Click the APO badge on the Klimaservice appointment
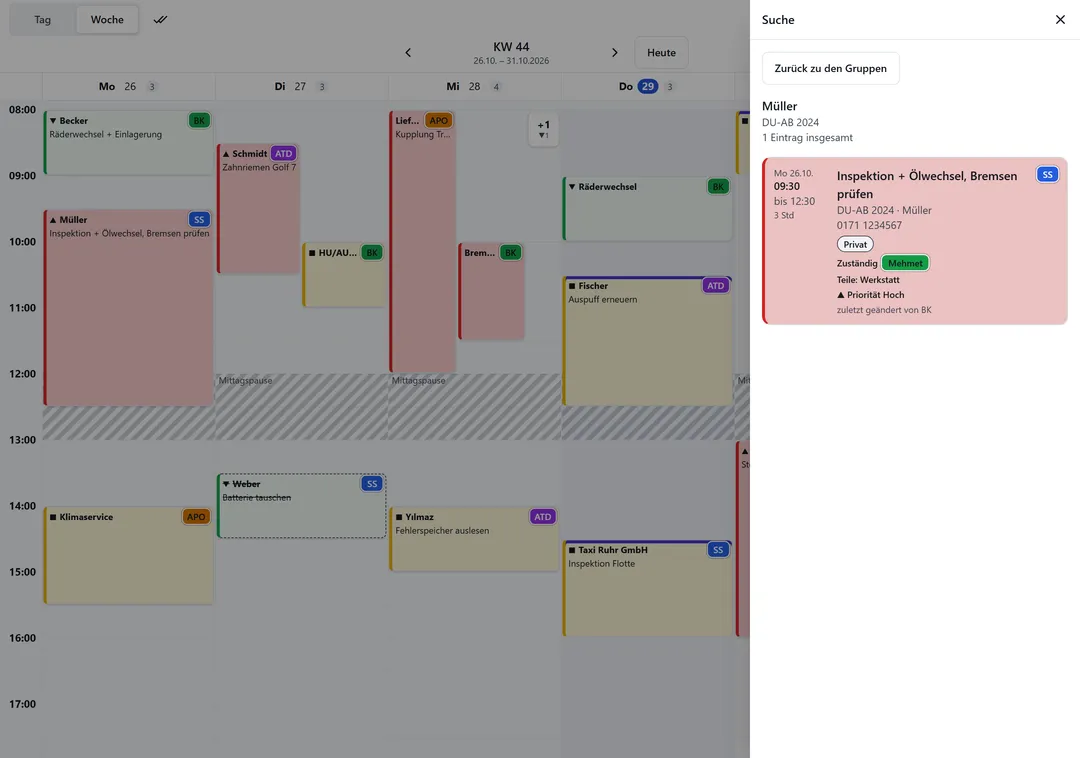This screenshot has height=758, width=1080. [x=196, y=517]
